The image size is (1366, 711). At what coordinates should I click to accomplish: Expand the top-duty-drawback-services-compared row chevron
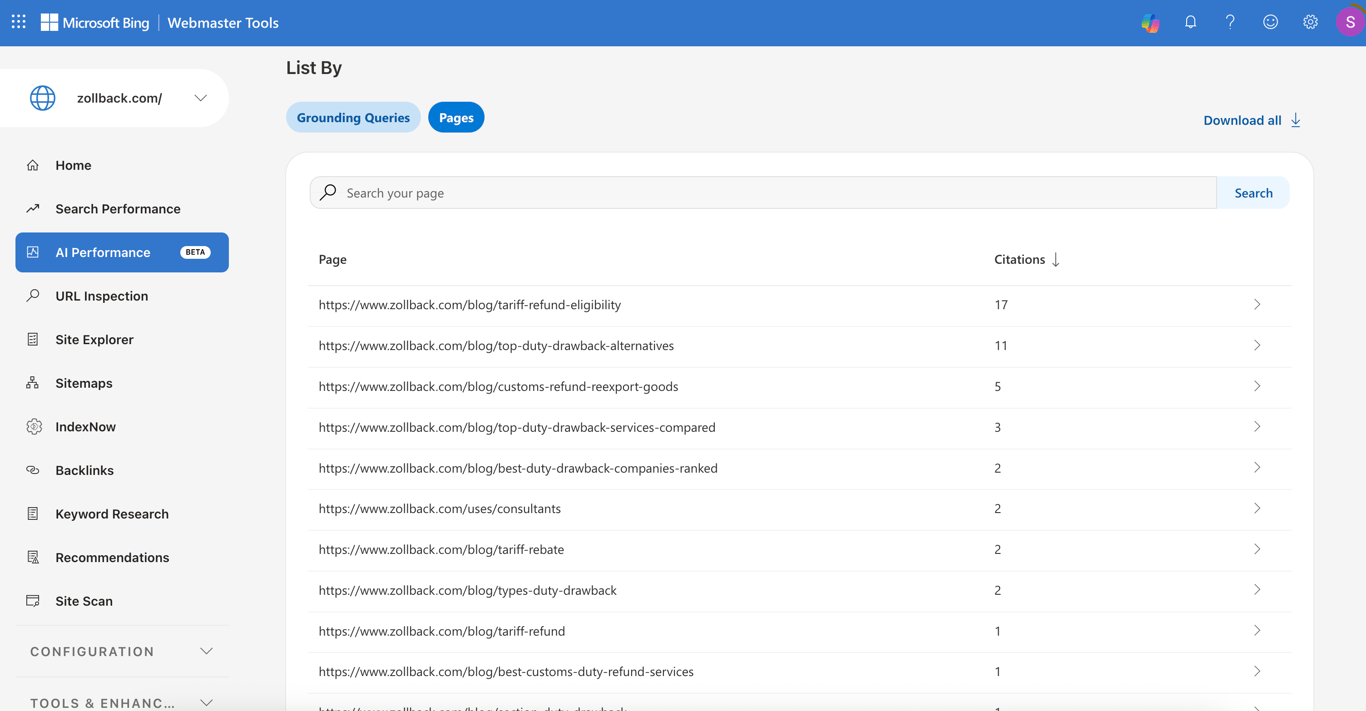pos(1257,427)
